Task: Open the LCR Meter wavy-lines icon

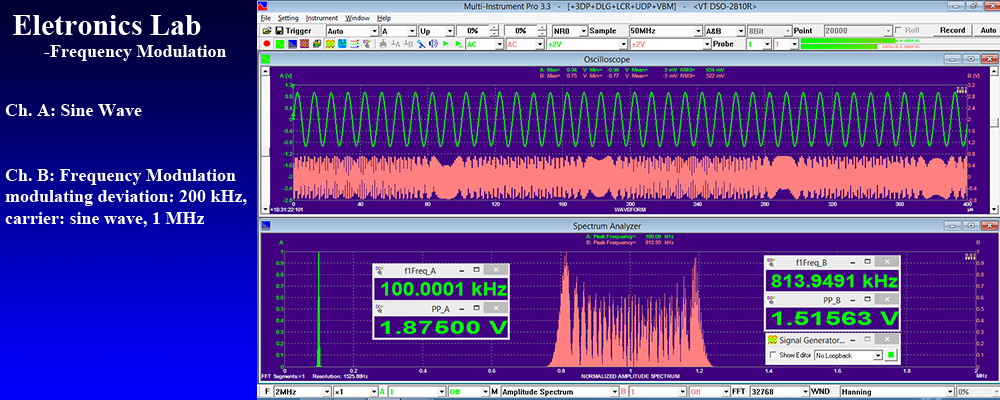Action: point(355,44)
